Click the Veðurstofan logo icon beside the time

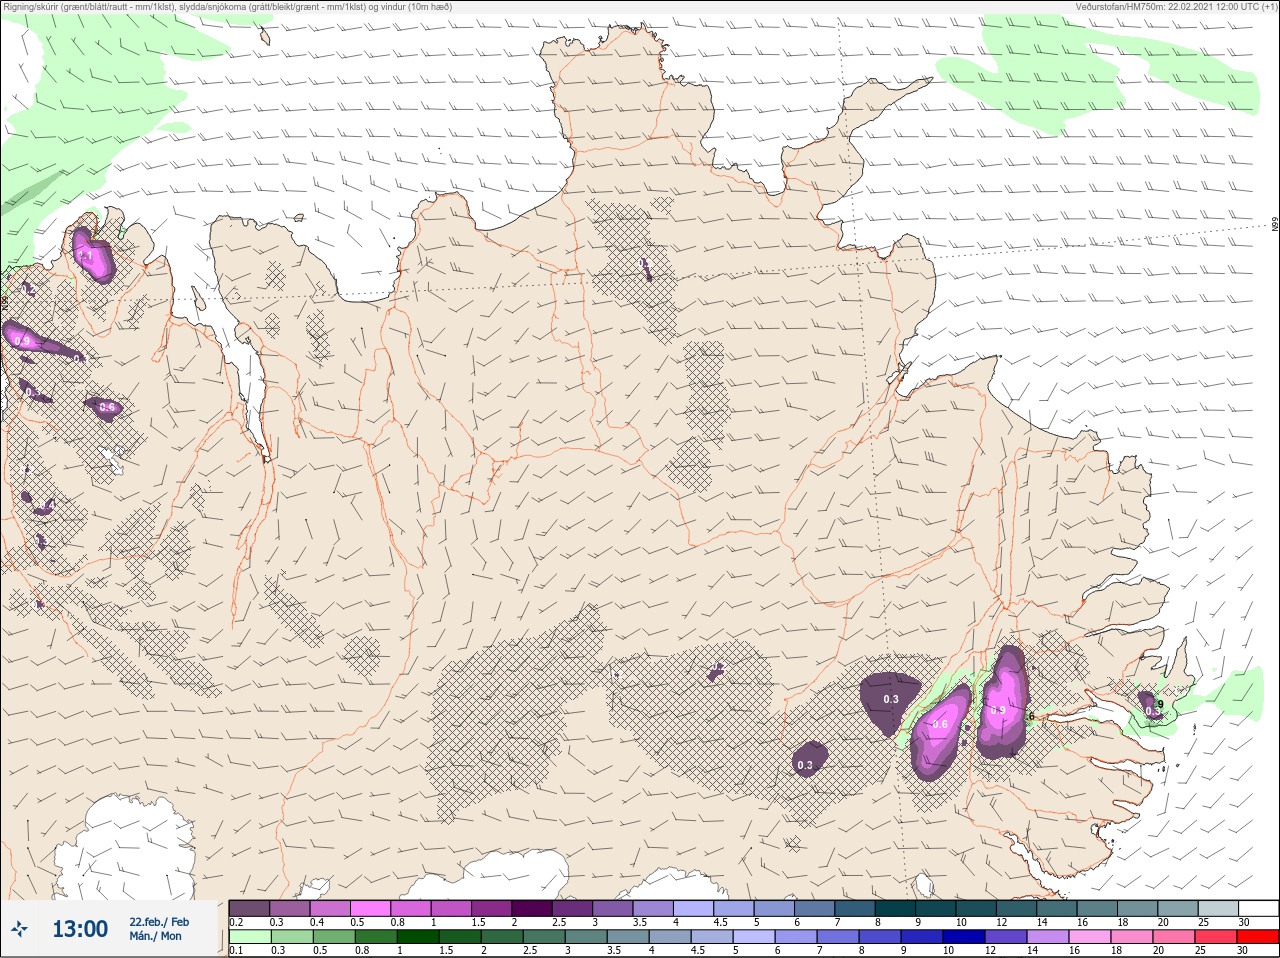point(21,929)
